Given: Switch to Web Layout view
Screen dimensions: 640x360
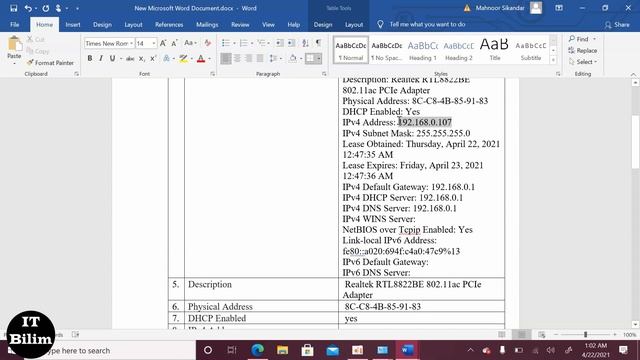Looking at the screenshot, I should pyautogui.click(x=542, y=334).
